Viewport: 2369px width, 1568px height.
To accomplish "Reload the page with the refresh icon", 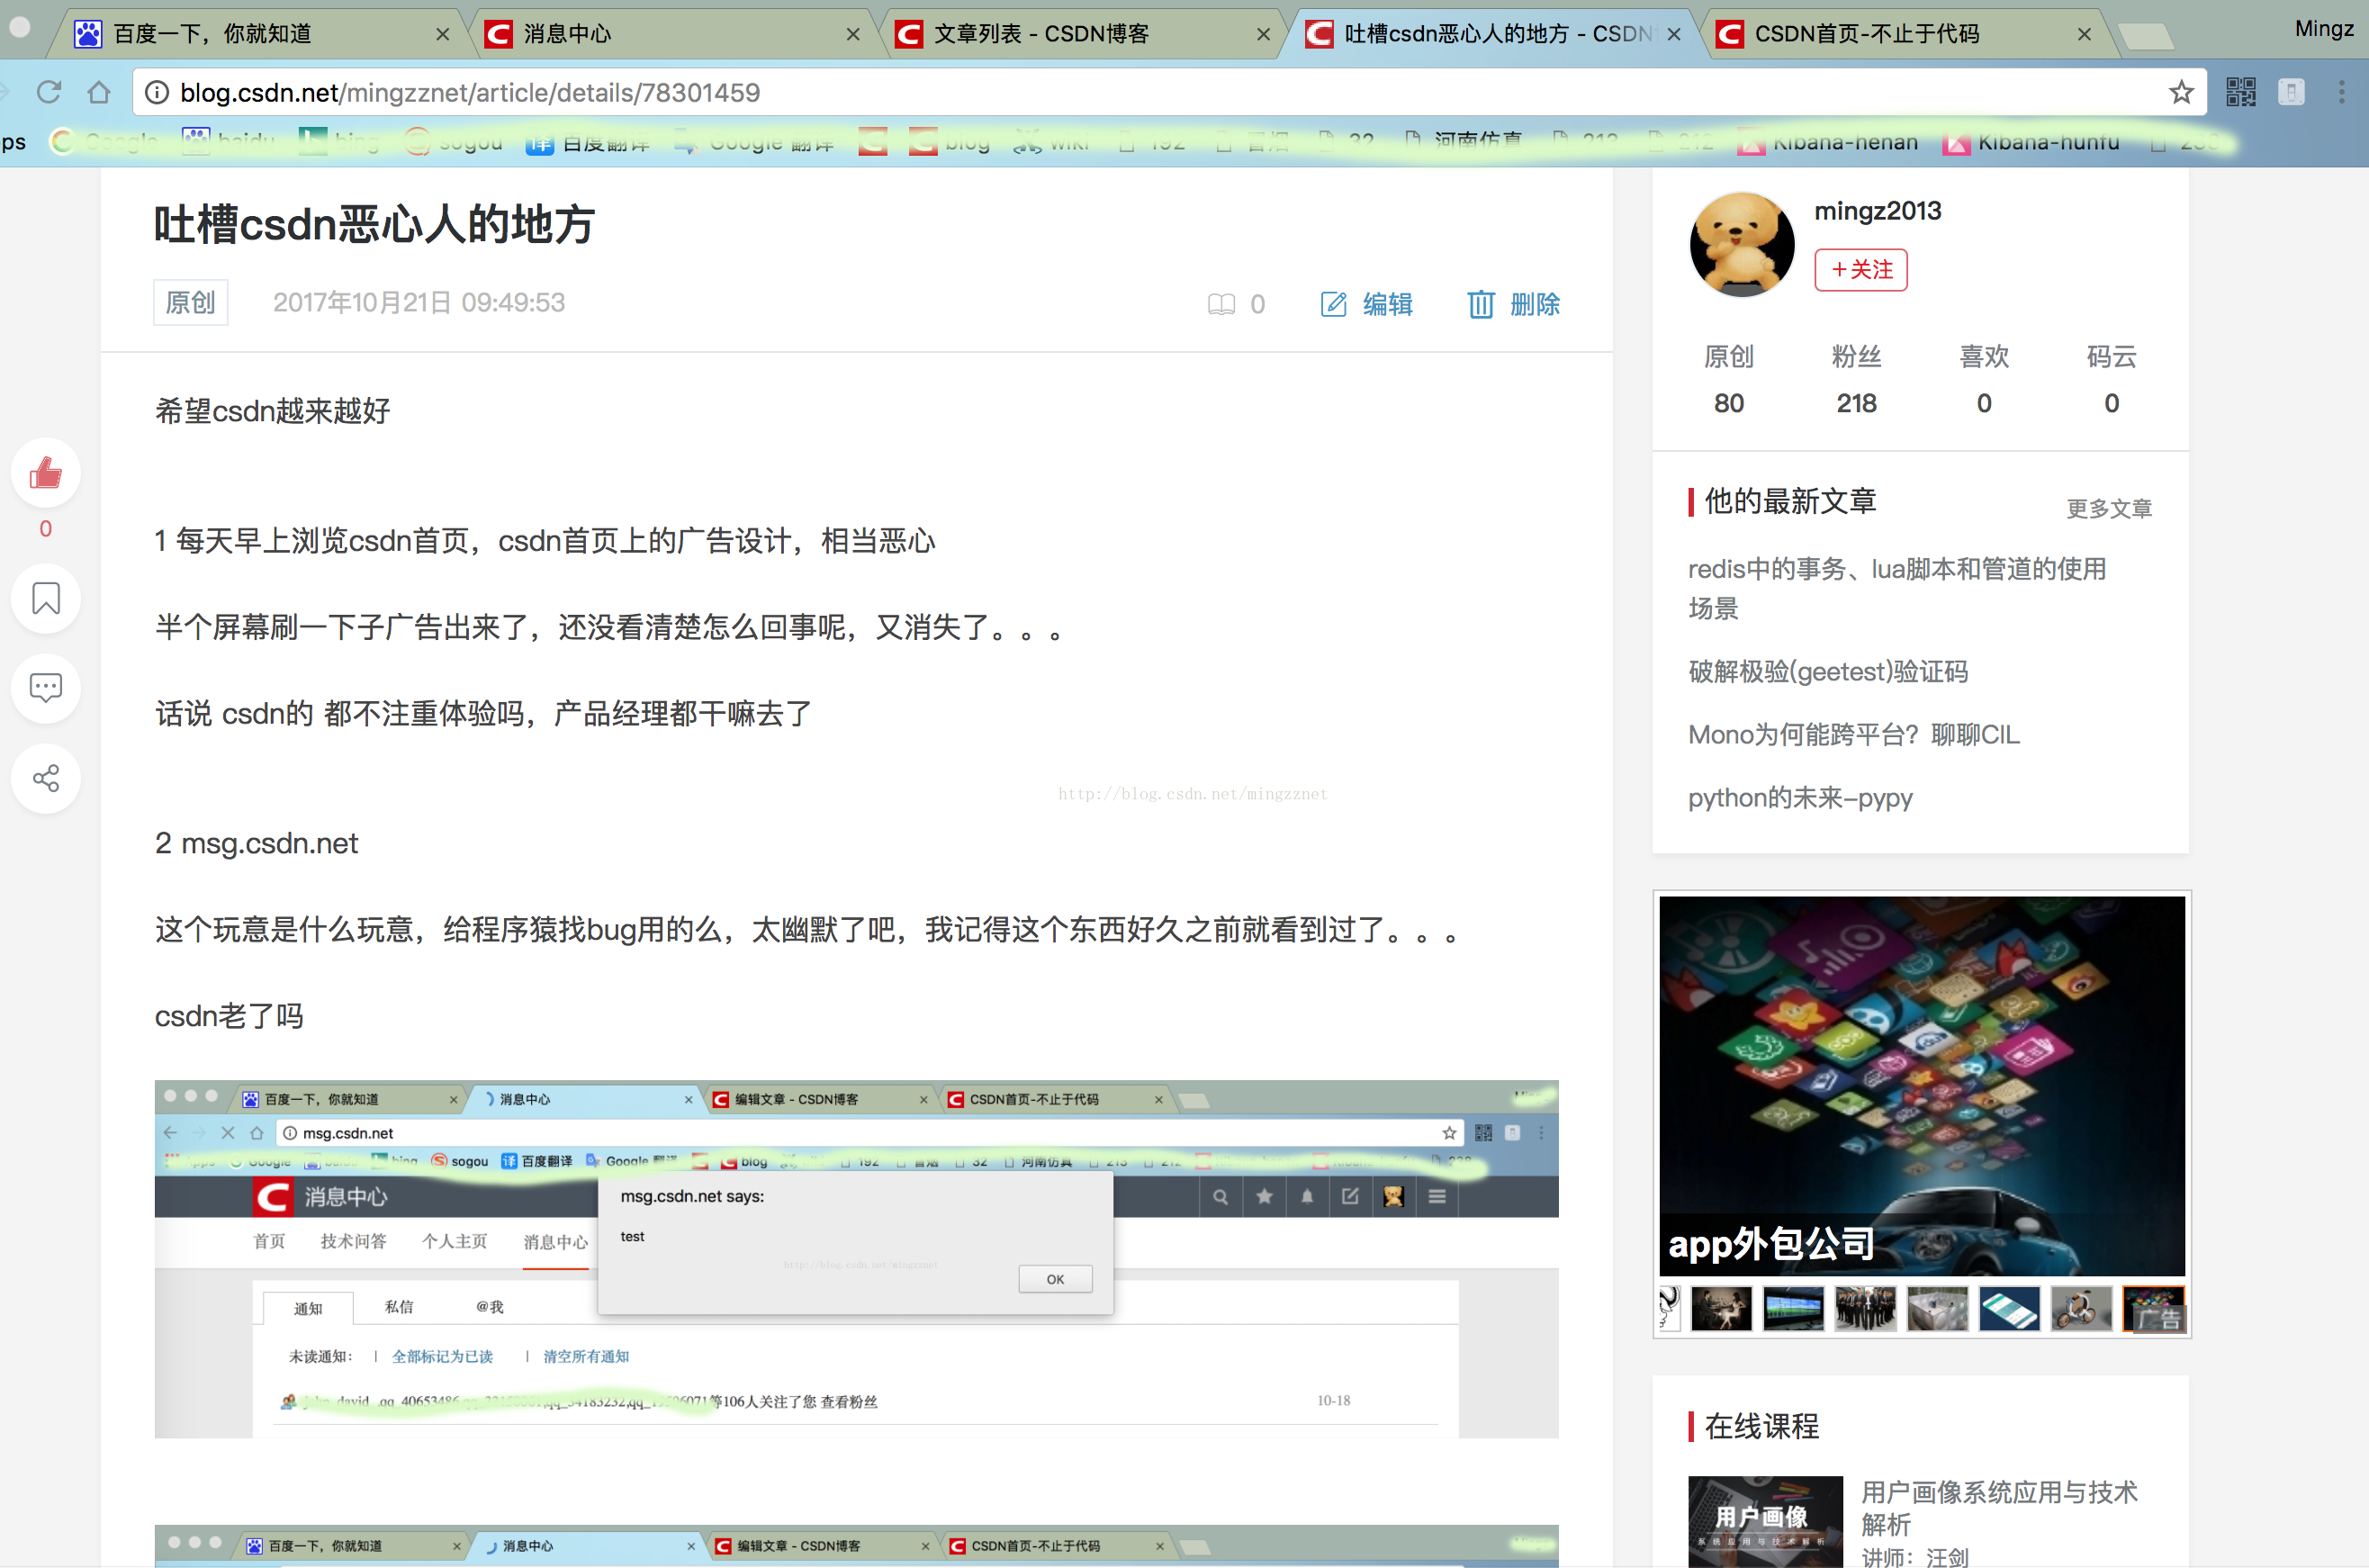I will [48, 92].
